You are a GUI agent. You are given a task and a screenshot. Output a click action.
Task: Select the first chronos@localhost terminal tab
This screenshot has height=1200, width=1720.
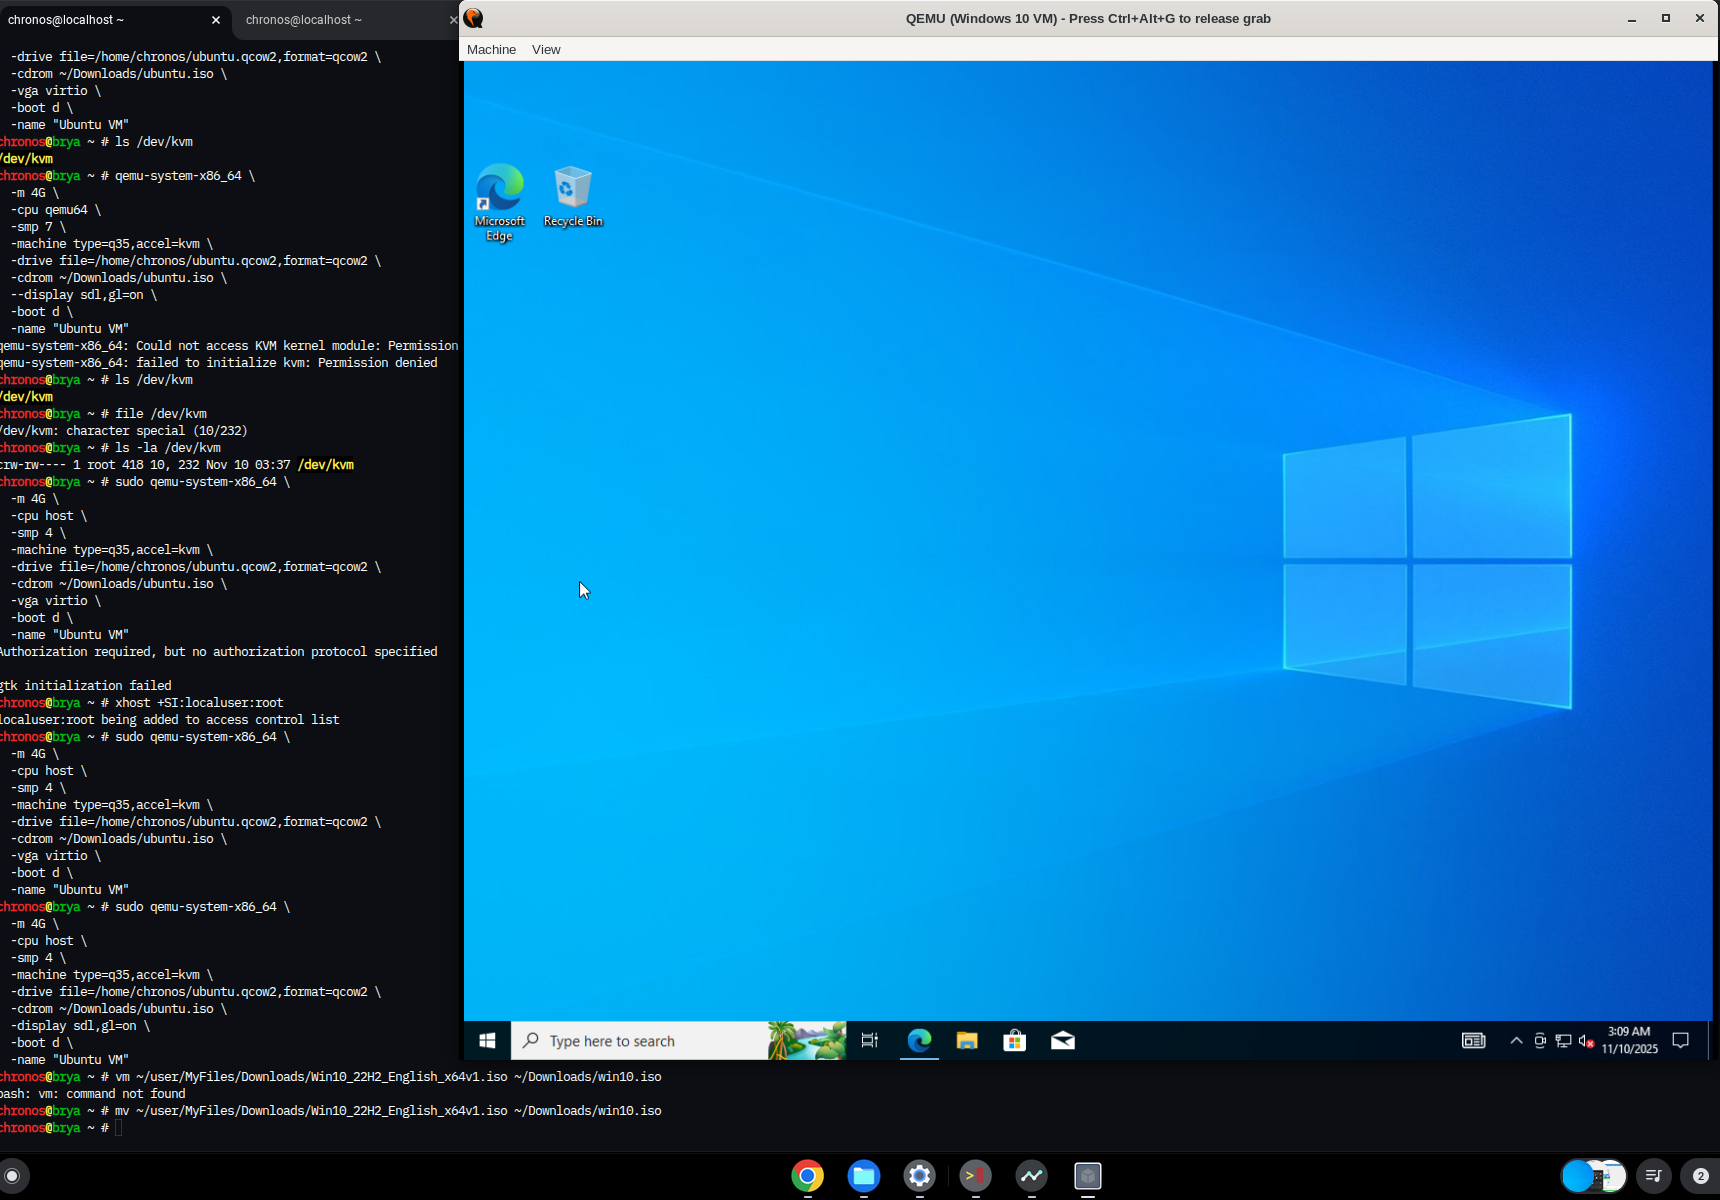click(66, 19)
